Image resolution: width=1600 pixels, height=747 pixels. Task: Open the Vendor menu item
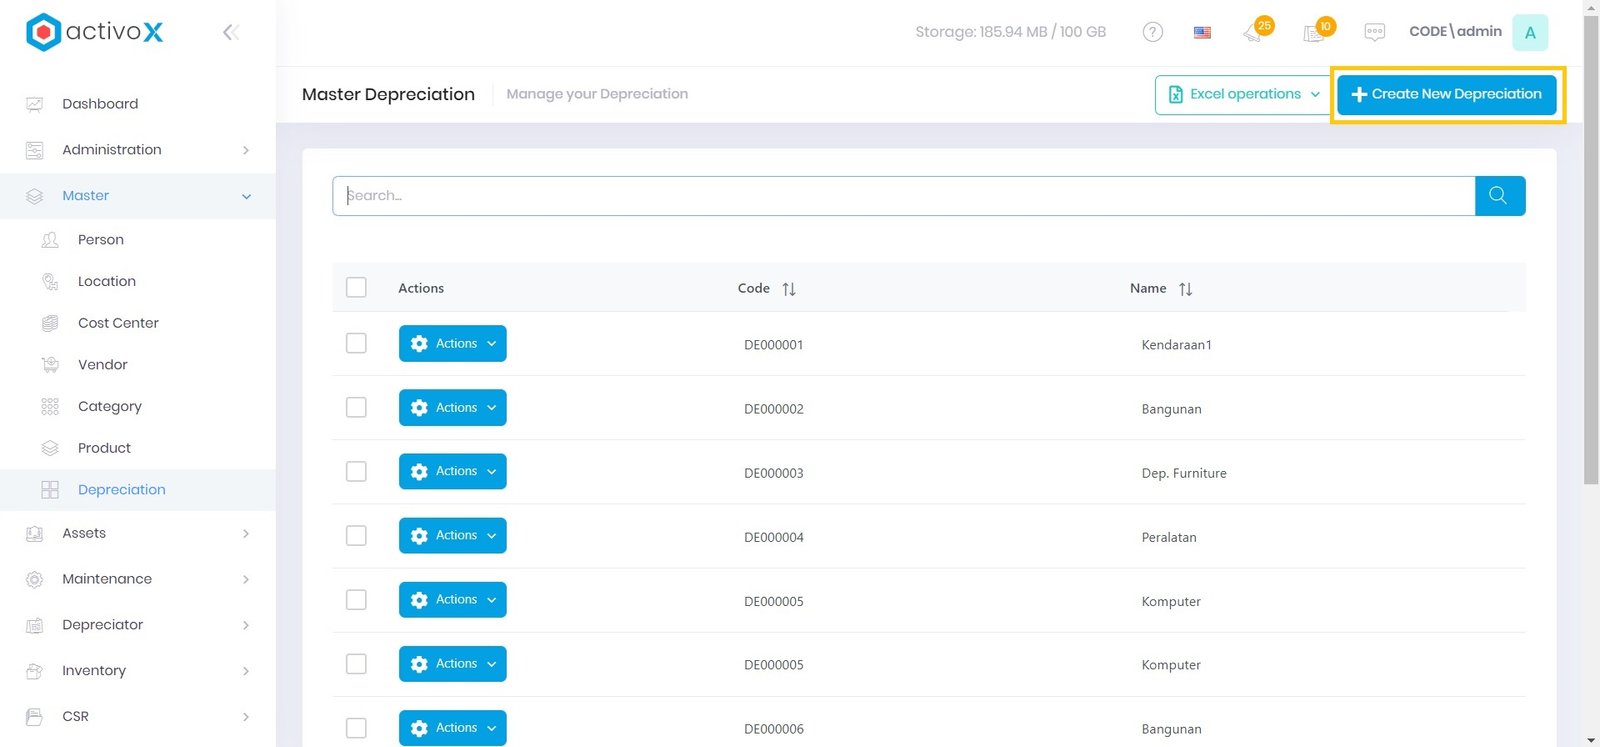click(102, 365)
